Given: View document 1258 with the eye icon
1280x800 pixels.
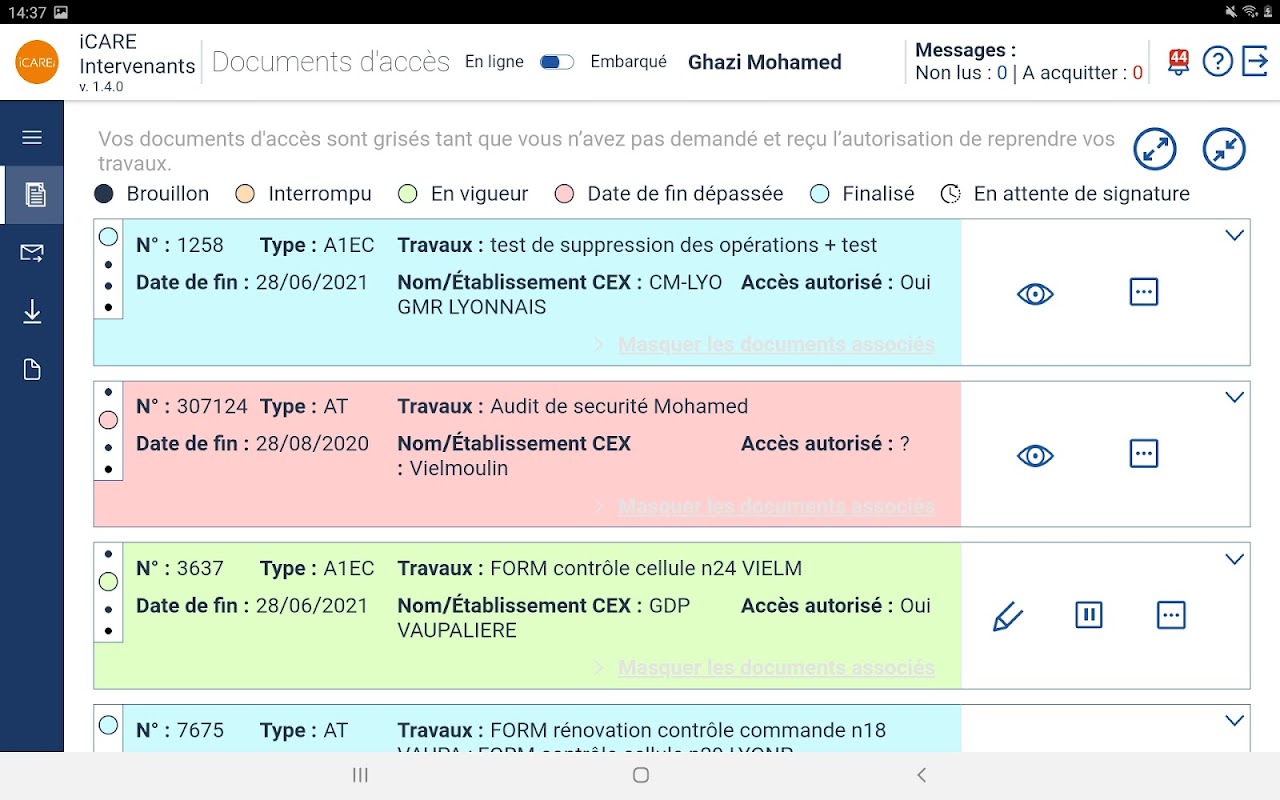Looking at the screenshot, I should point(1035,294).
